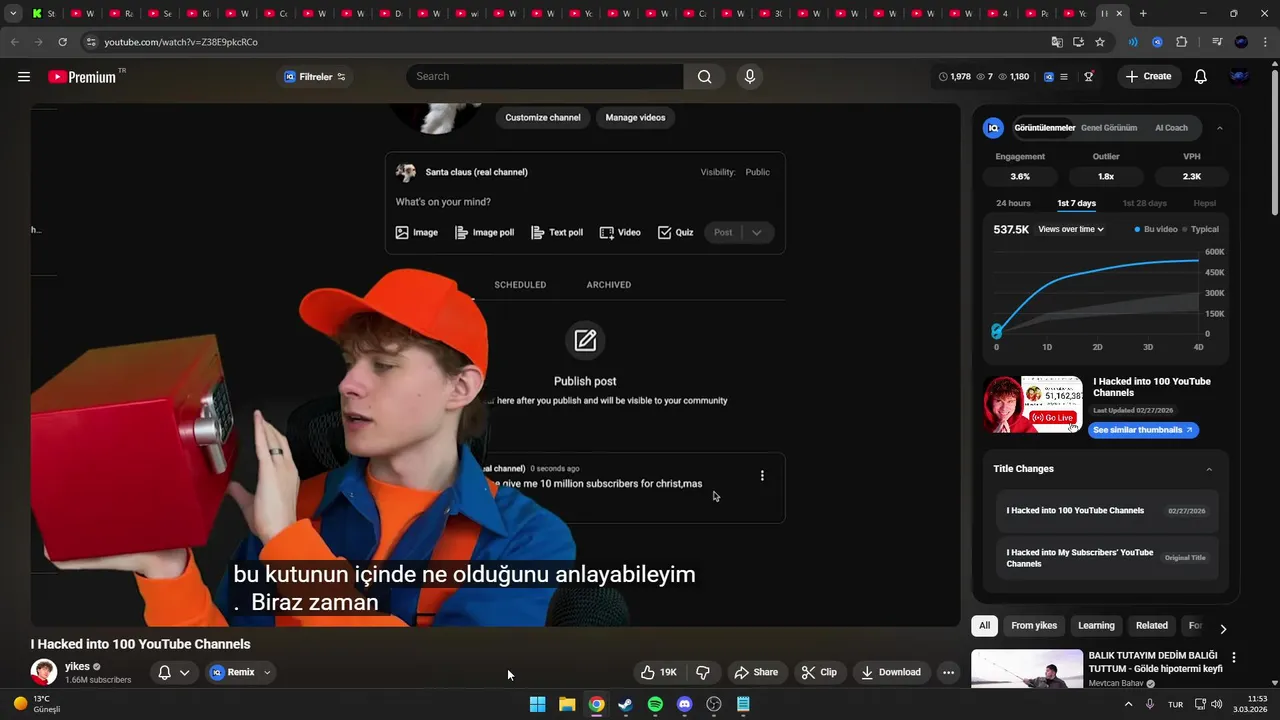Screen dimensions: 1280x720
Task: Translate this page icon in address bar
Action: pyautogui.click(x=1057, y=42)
